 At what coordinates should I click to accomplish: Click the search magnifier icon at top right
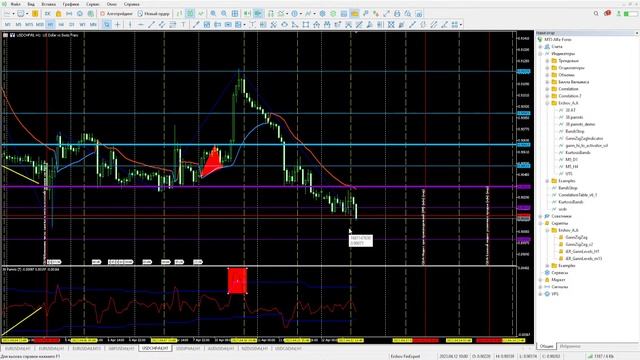click(596, 13)
